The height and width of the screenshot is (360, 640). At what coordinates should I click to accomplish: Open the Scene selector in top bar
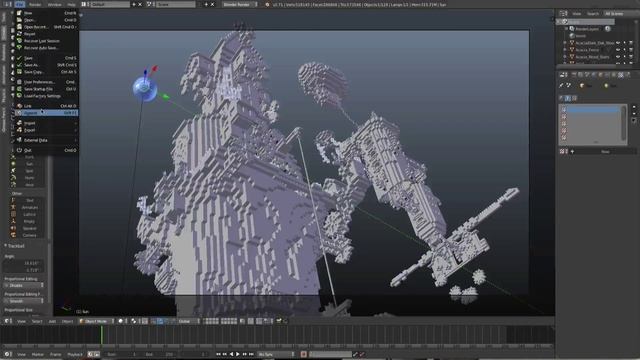(176, 4)
